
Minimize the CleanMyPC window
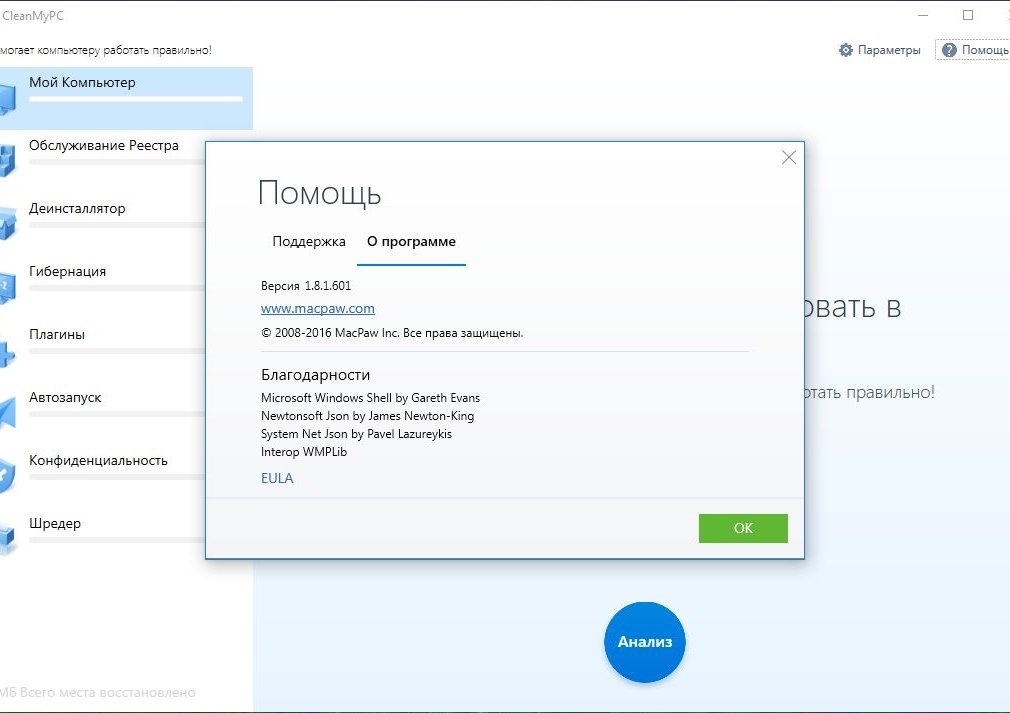(923, 15)
